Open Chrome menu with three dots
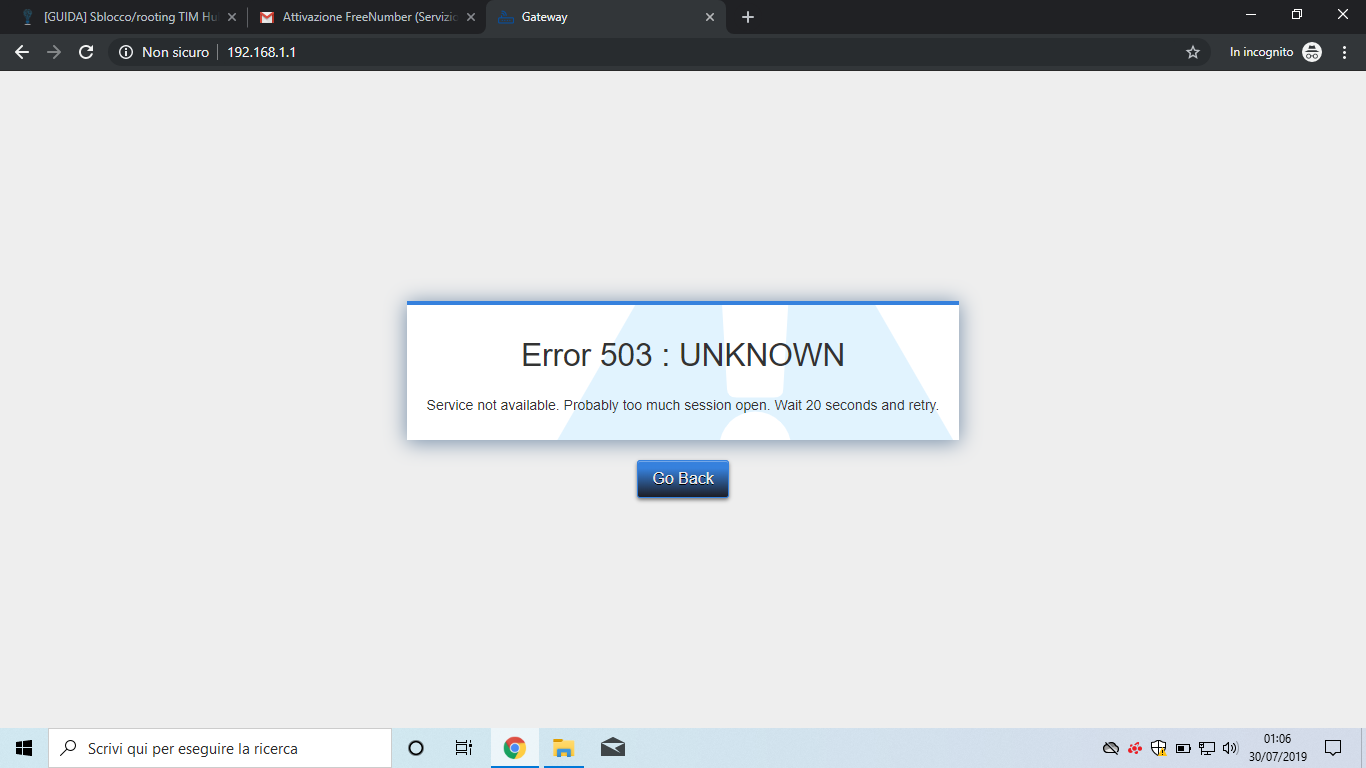Screen dimensions: 1366x768 point(1344,52)
